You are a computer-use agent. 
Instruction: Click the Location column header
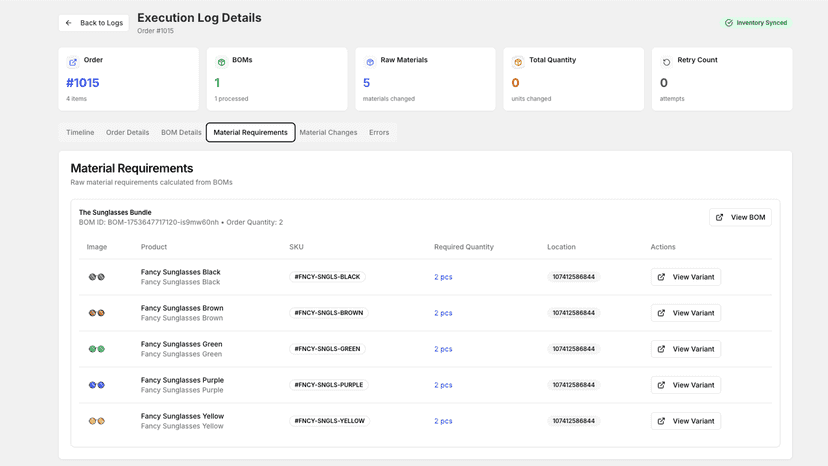(x=561, y=247)
